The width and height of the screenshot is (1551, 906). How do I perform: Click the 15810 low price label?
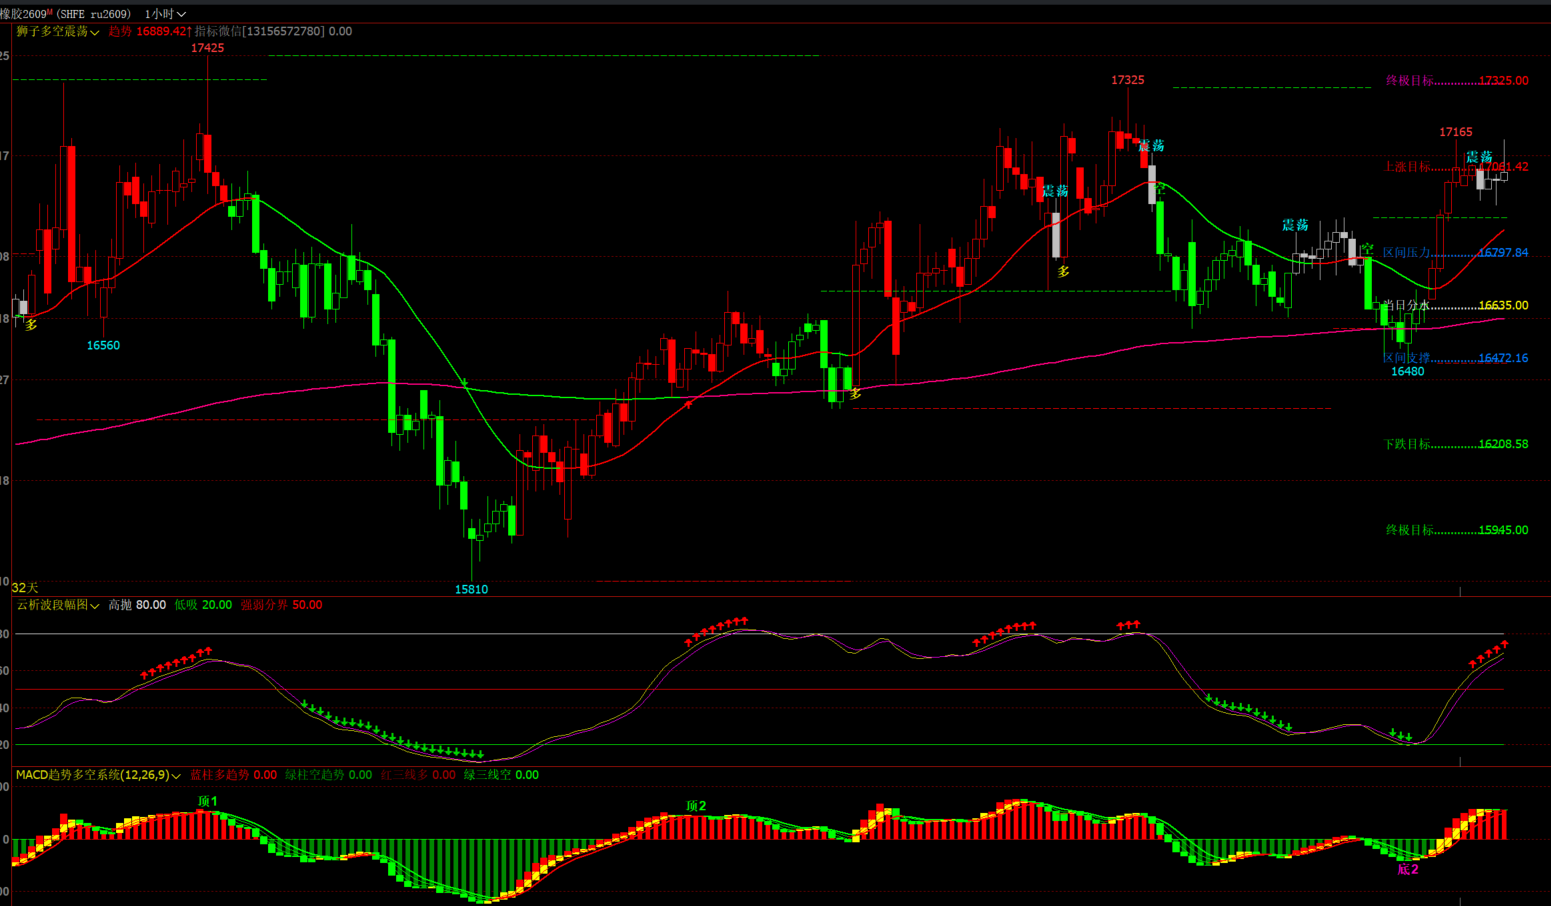[x=471, y=589]
